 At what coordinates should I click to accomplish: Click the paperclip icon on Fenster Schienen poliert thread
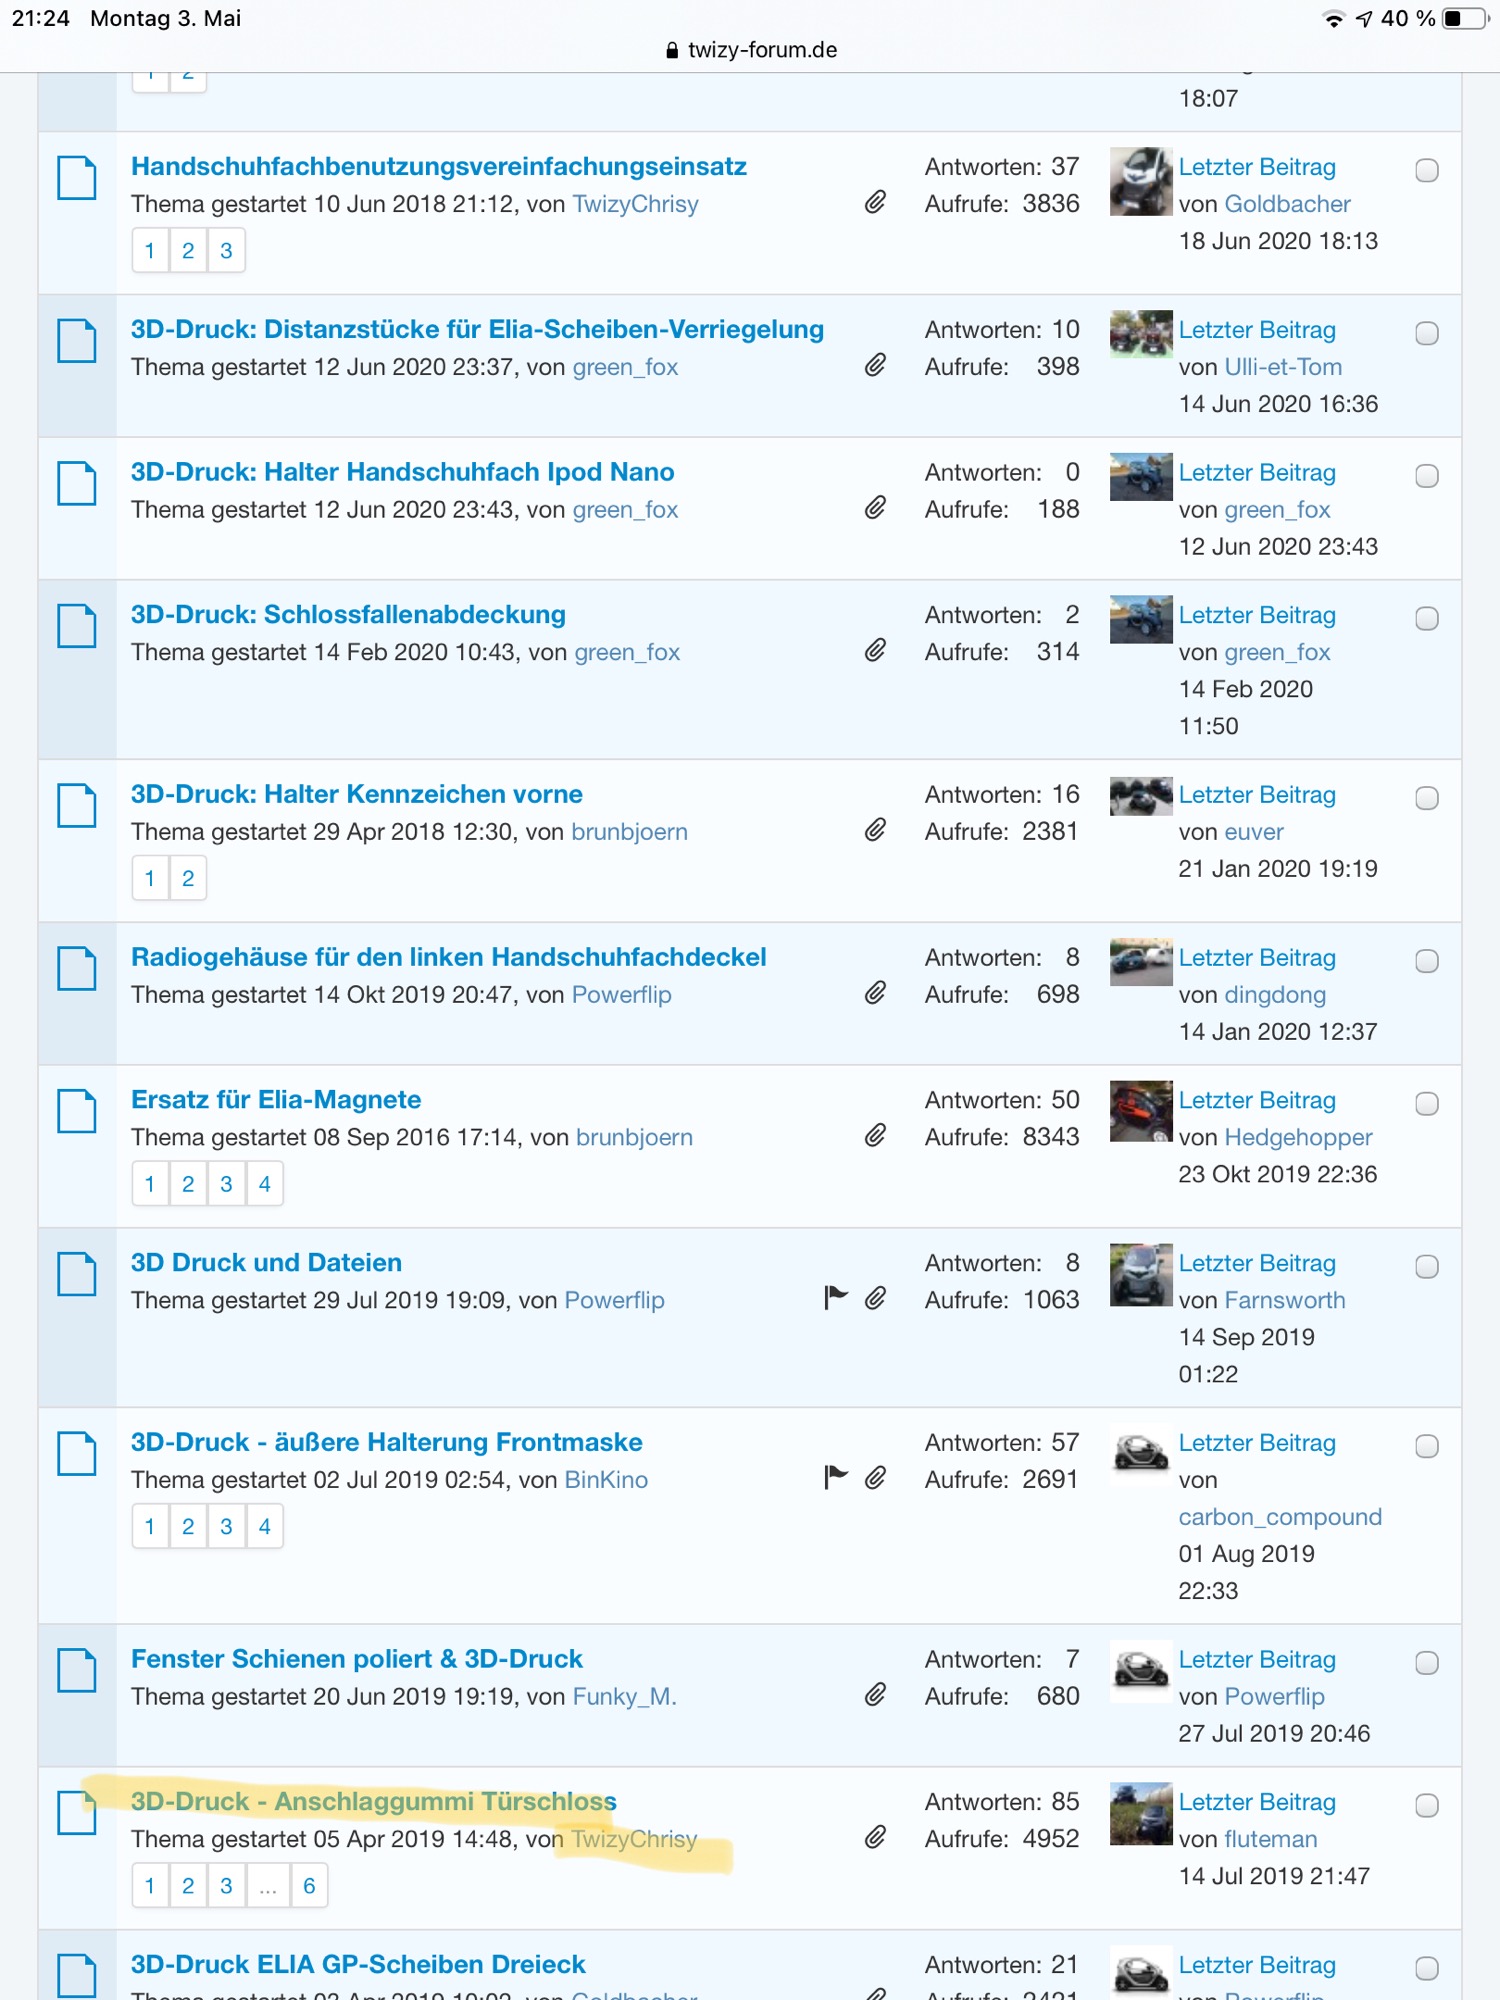pos(875,1695)
